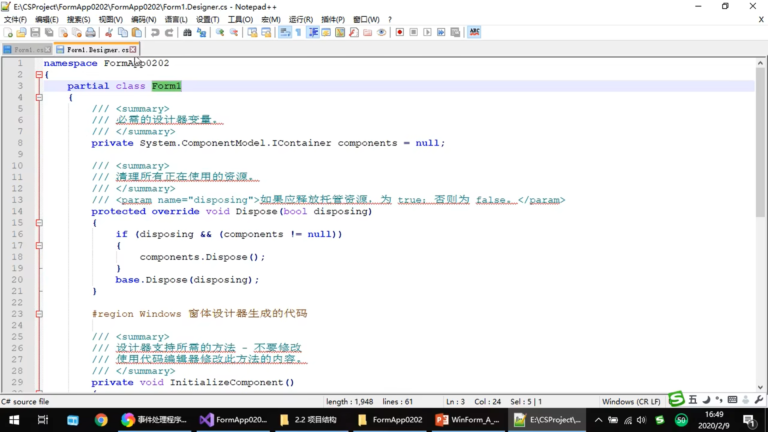Click the Windows (CR LF) status field

pyautogui.click(x=631, y=402)
